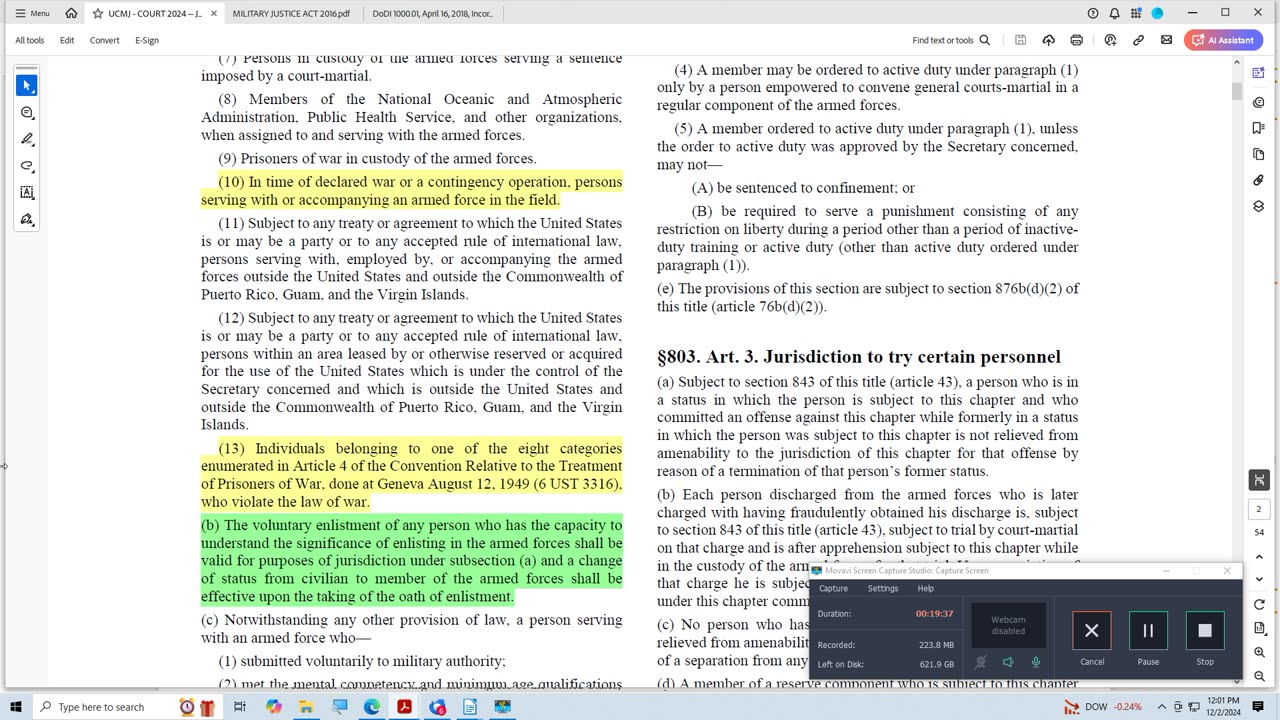
Task: Open the Acrobat help icon
Action: (1093, 13)
